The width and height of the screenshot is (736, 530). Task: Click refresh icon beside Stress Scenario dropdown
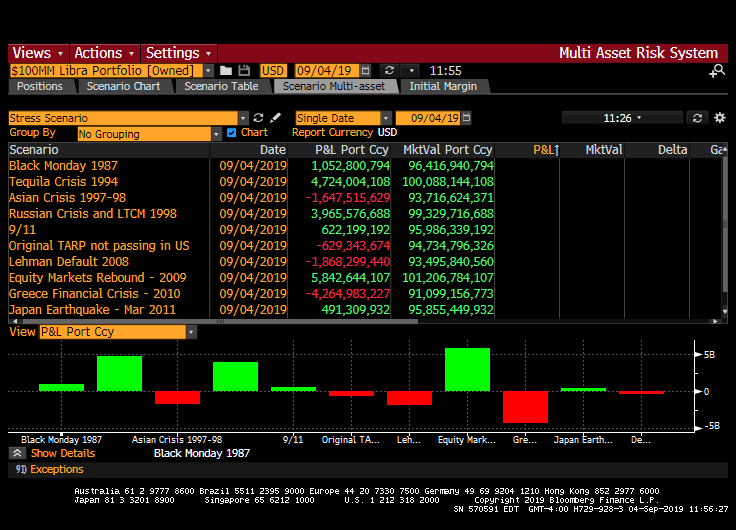[259, 118]
